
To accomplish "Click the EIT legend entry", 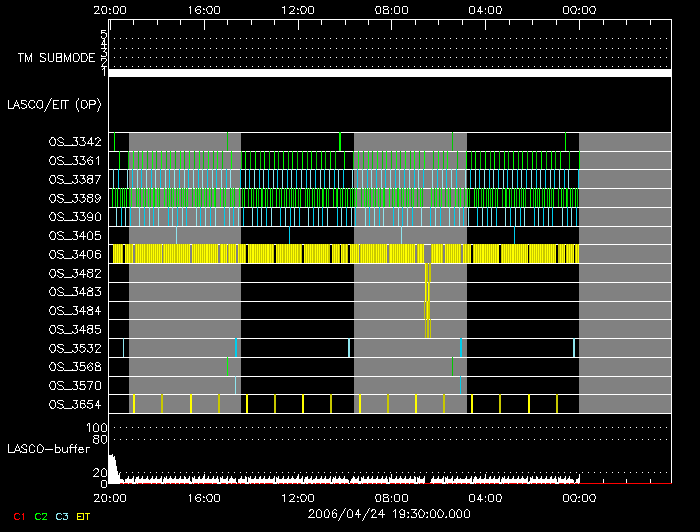I will [x=83, y=516].
